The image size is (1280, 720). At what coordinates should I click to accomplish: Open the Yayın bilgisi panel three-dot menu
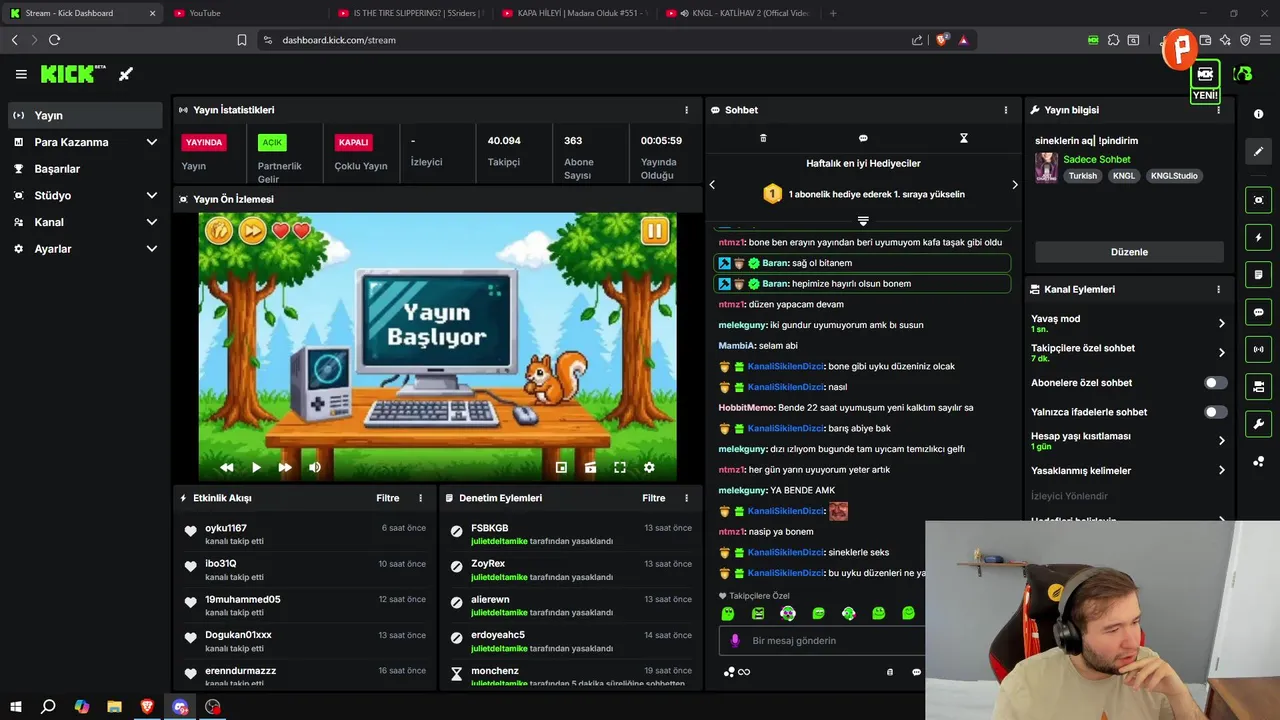click(1218, 110)
